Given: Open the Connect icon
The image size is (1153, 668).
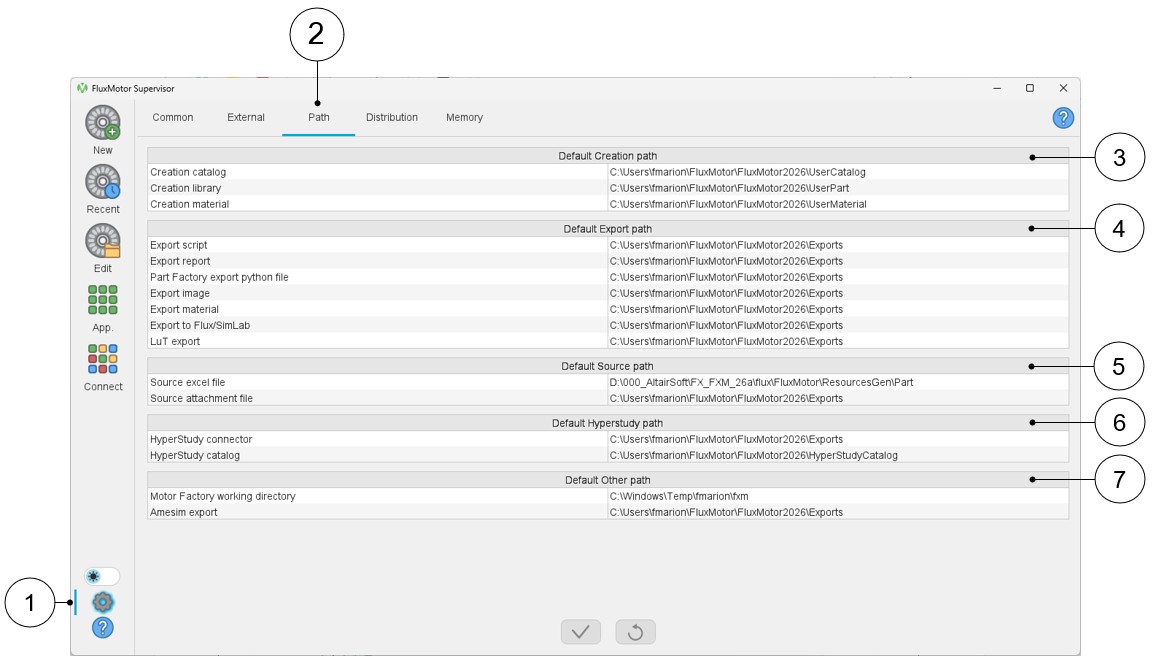Looking at the screenshot, I should tap(103, 358).
